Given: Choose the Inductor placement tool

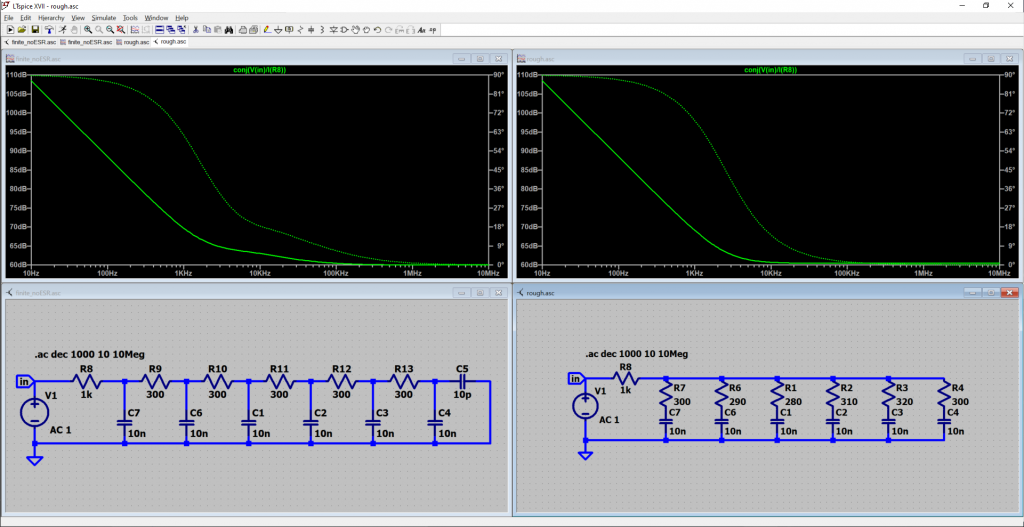Looking at the screenshot, I should (322, 30).
